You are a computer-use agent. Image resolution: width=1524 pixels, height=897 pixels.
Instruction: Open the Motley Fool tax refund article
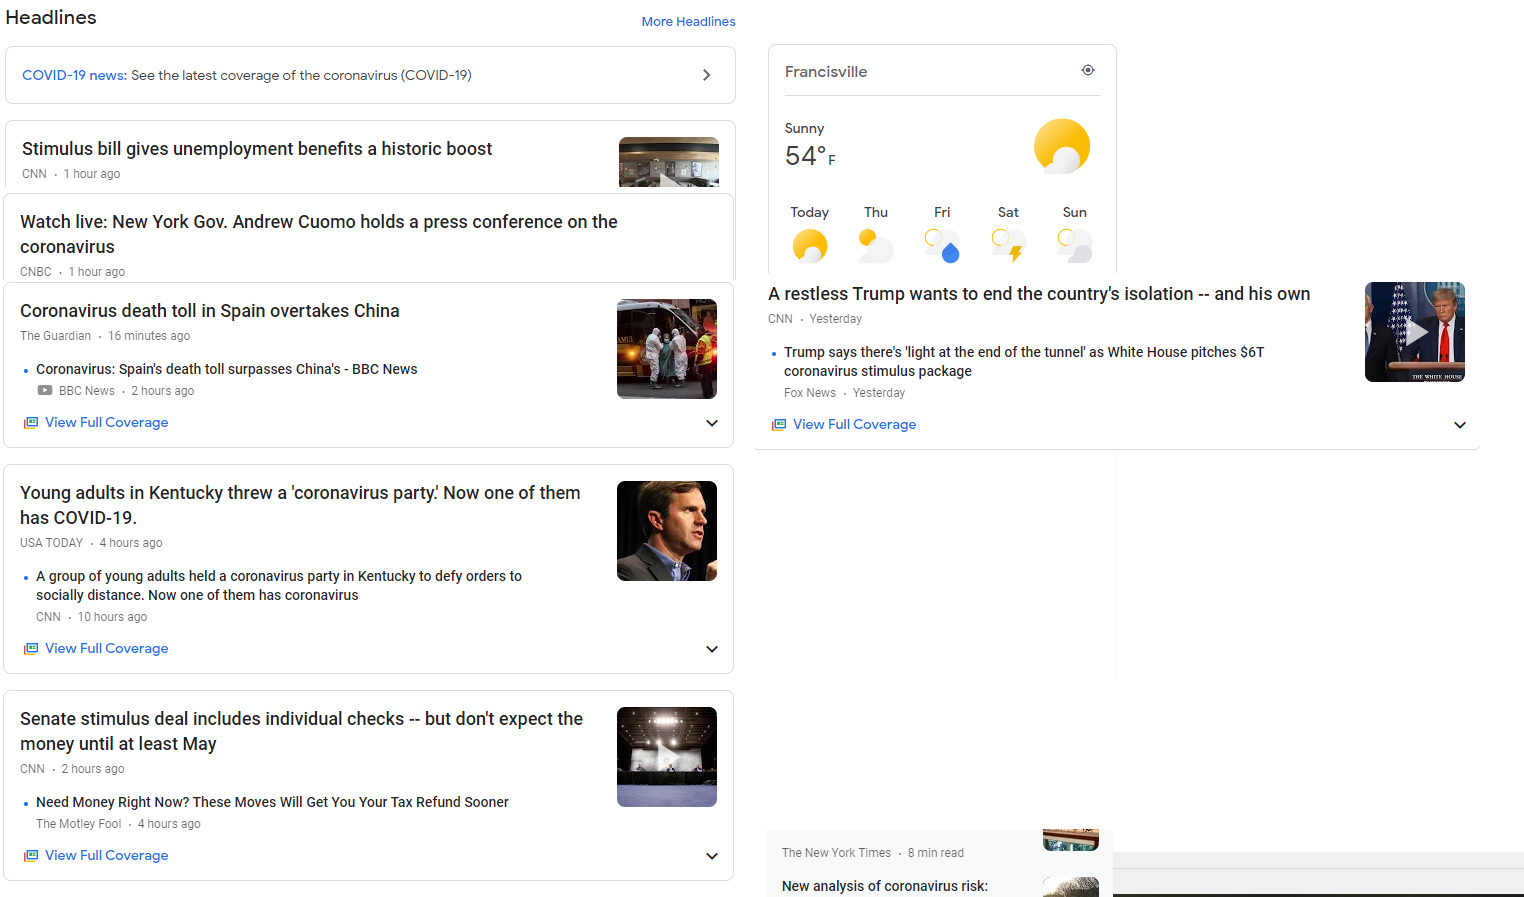[272, 802]
